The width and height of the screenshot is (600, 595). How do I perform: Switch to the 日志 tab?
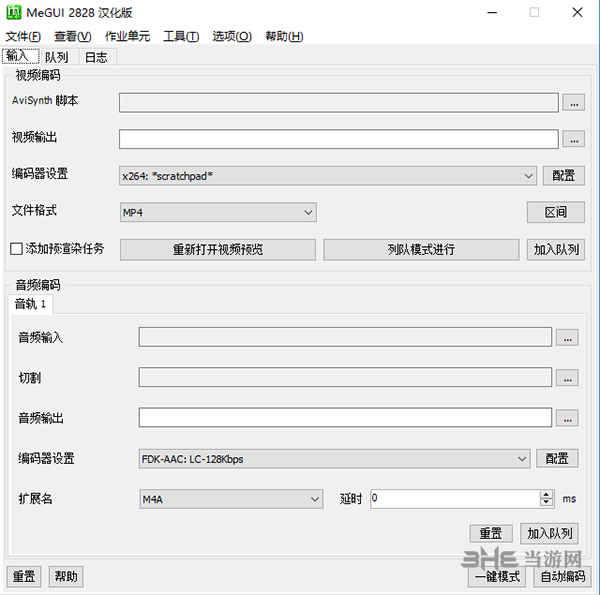[96, 57]
